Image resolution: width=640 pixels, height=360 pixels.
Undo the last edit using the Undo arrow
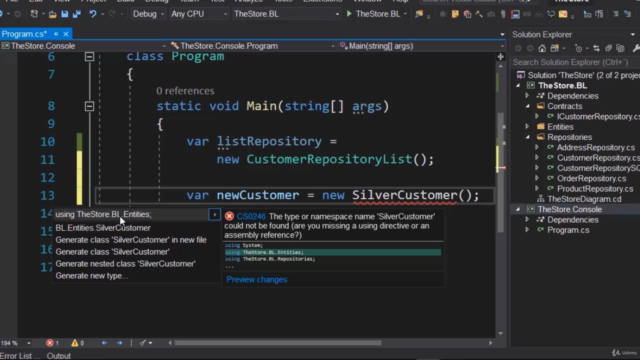click(x=93, y=14)
